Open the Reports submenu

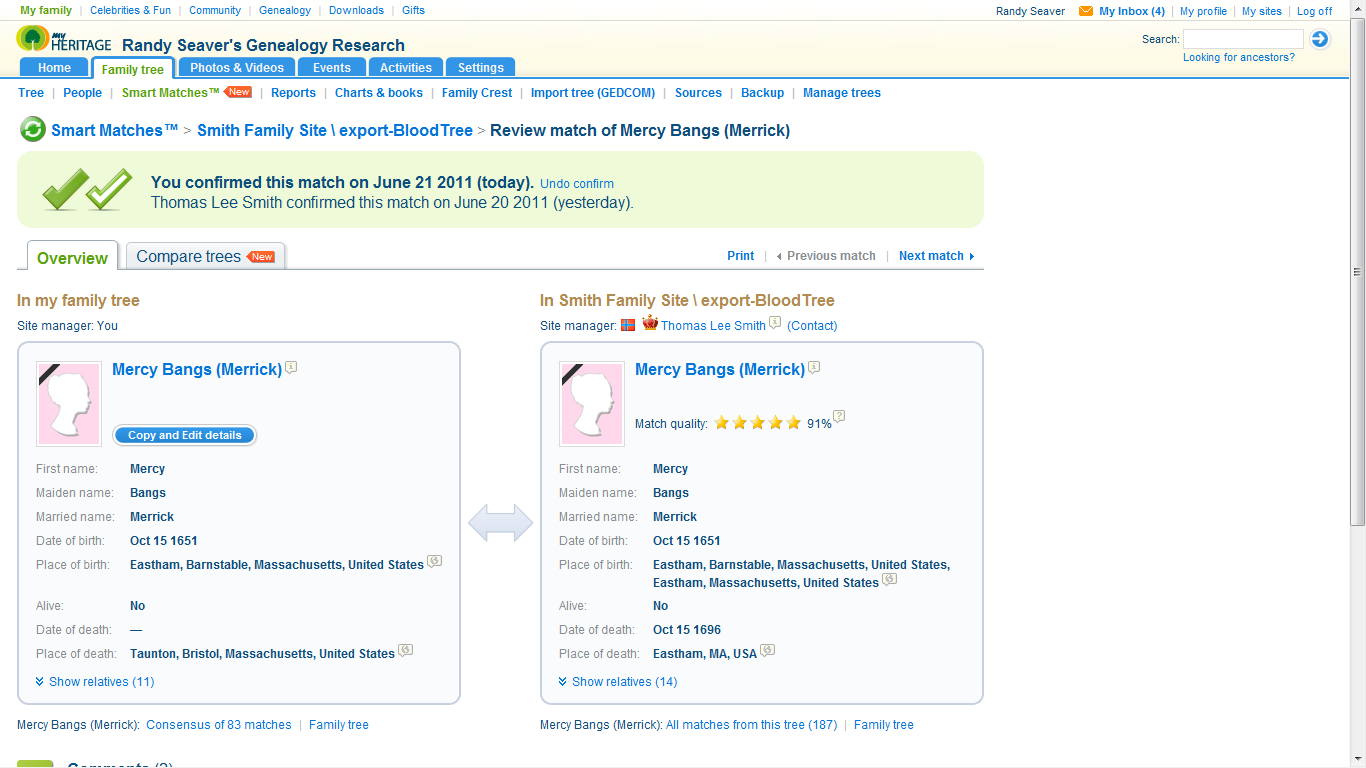pyautogui.click(x=293, y=93)
